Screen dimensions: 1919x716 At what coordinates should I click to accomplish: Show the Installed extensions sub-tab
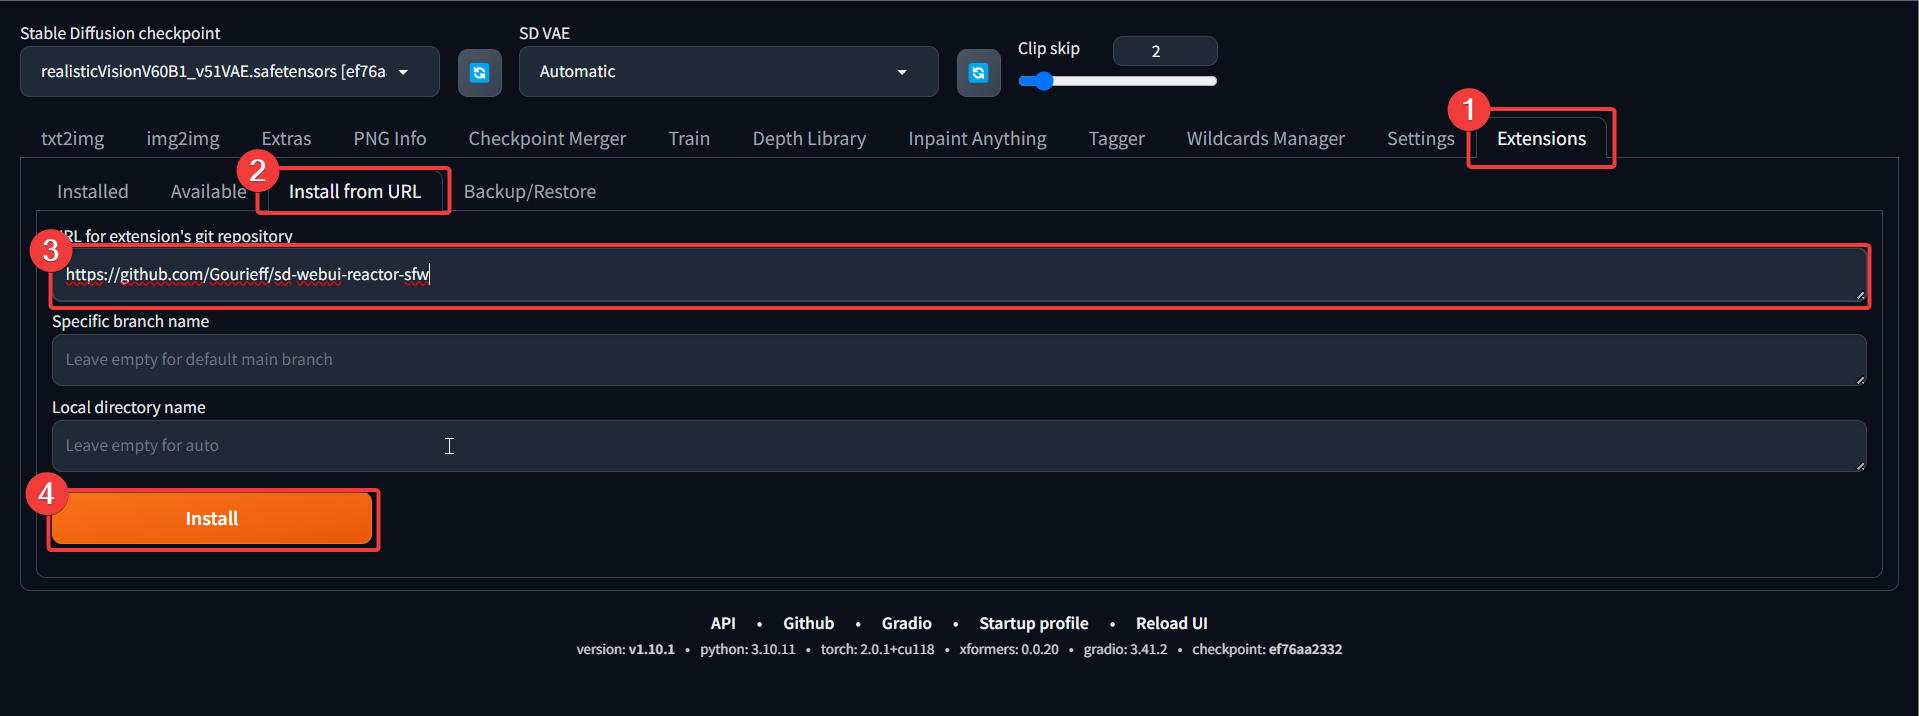(92, 192)
